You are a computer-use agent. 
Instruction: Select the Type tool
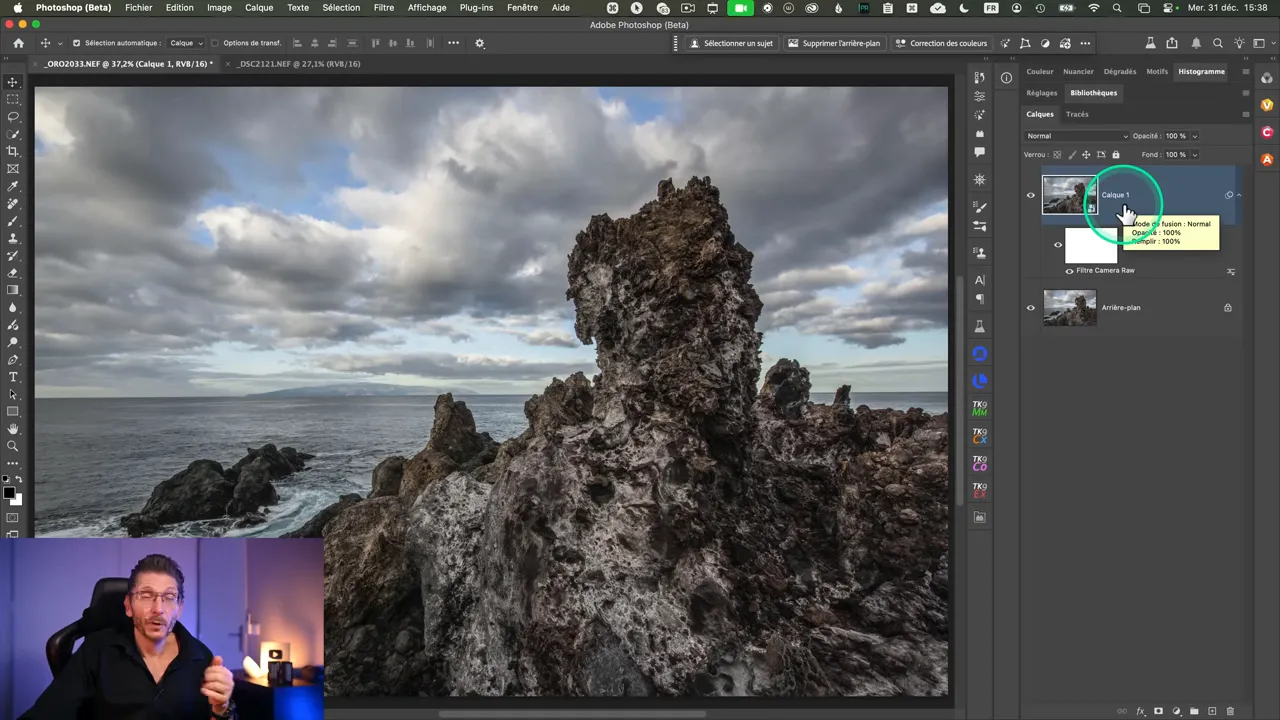click(13, 377)
